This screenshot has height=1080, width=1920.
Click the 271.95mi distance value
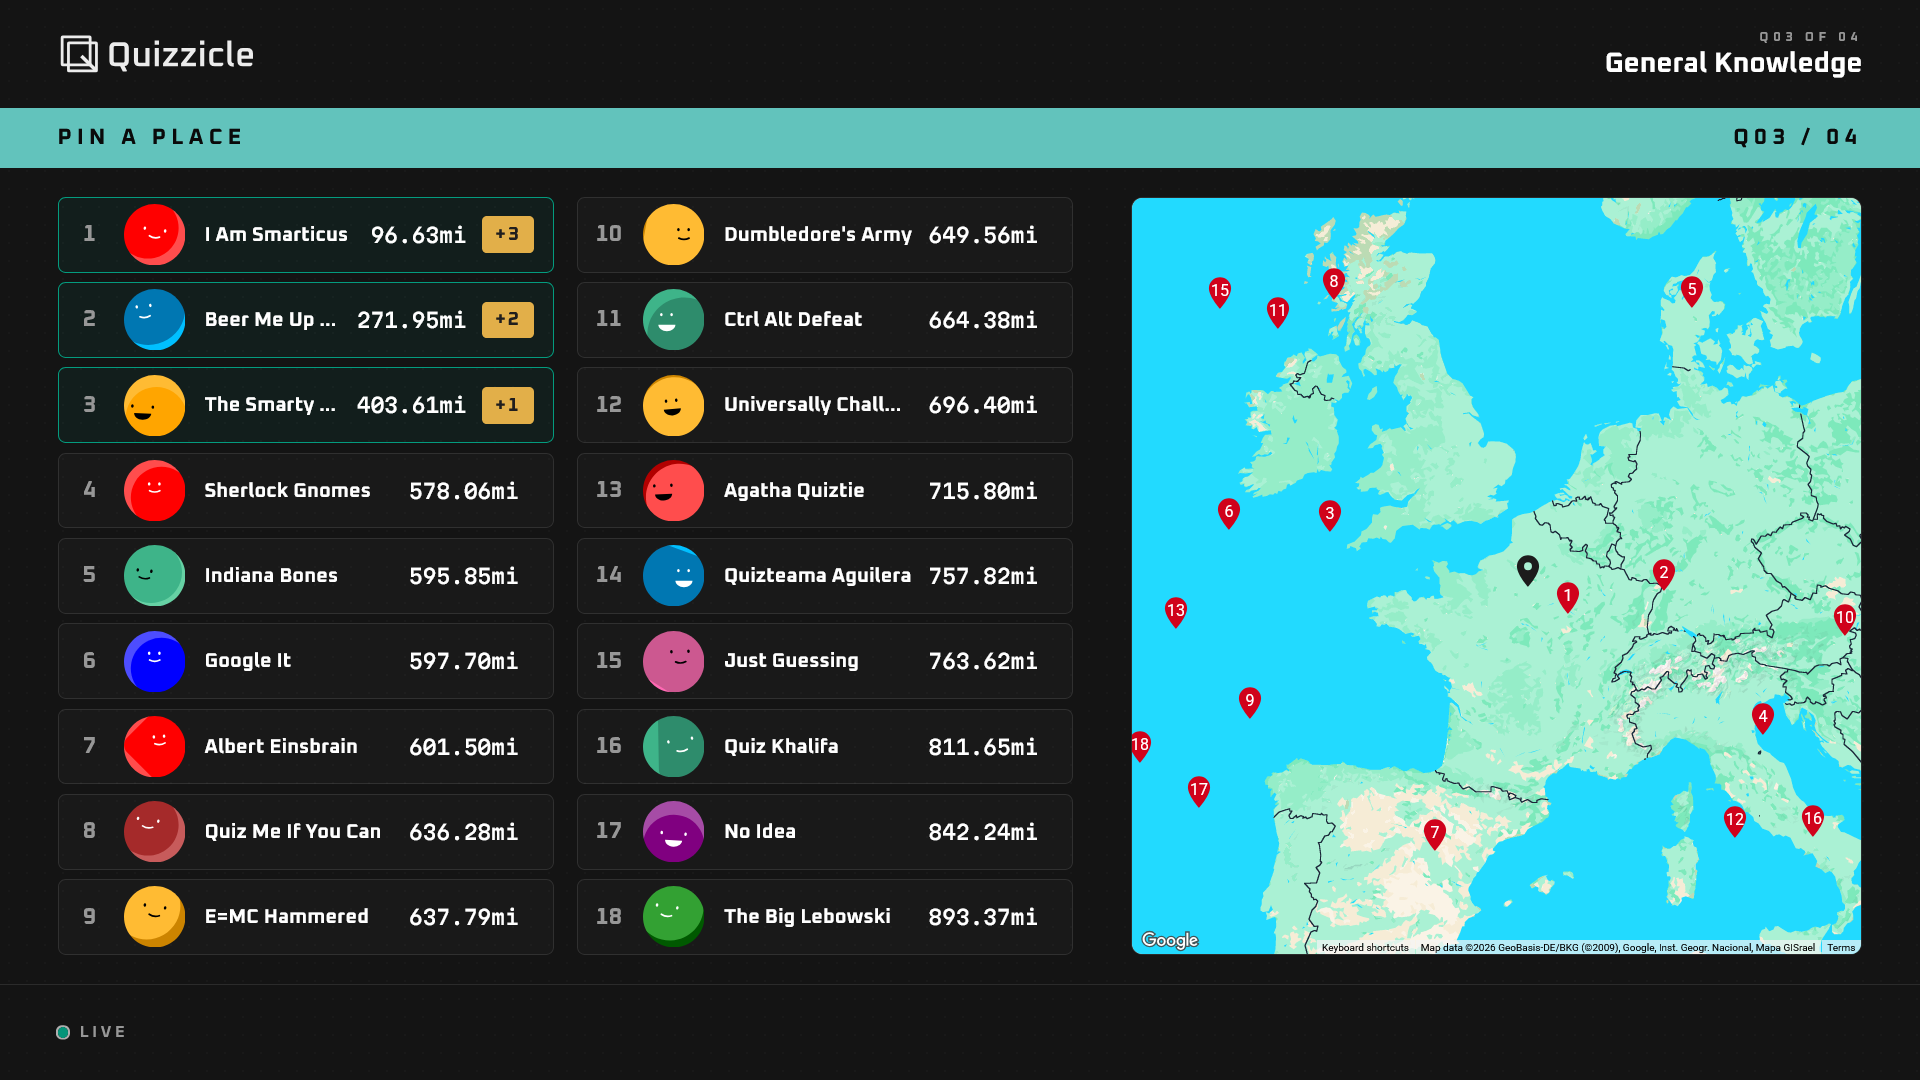pos(411,320)
